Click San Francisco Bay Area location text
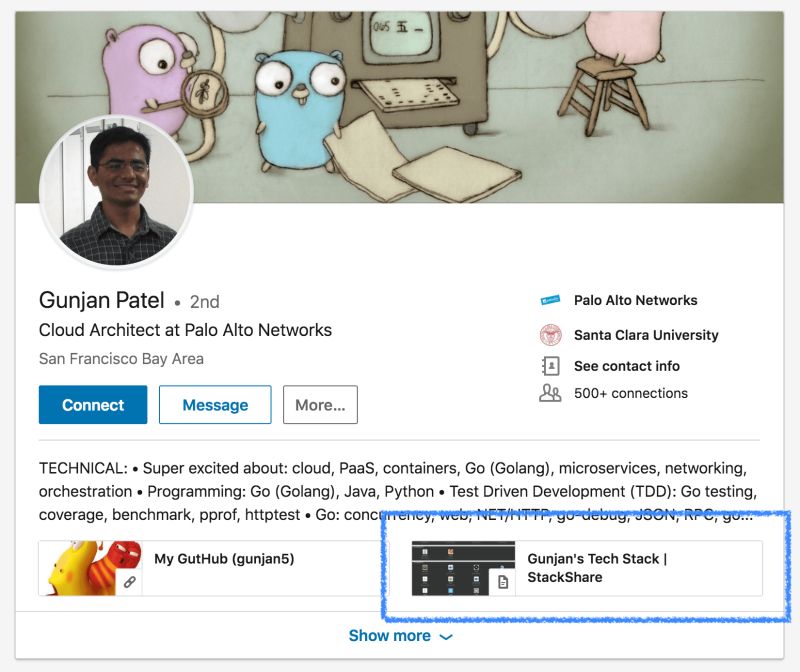This screenshot has width=800, height=672. tap(121, 359)
